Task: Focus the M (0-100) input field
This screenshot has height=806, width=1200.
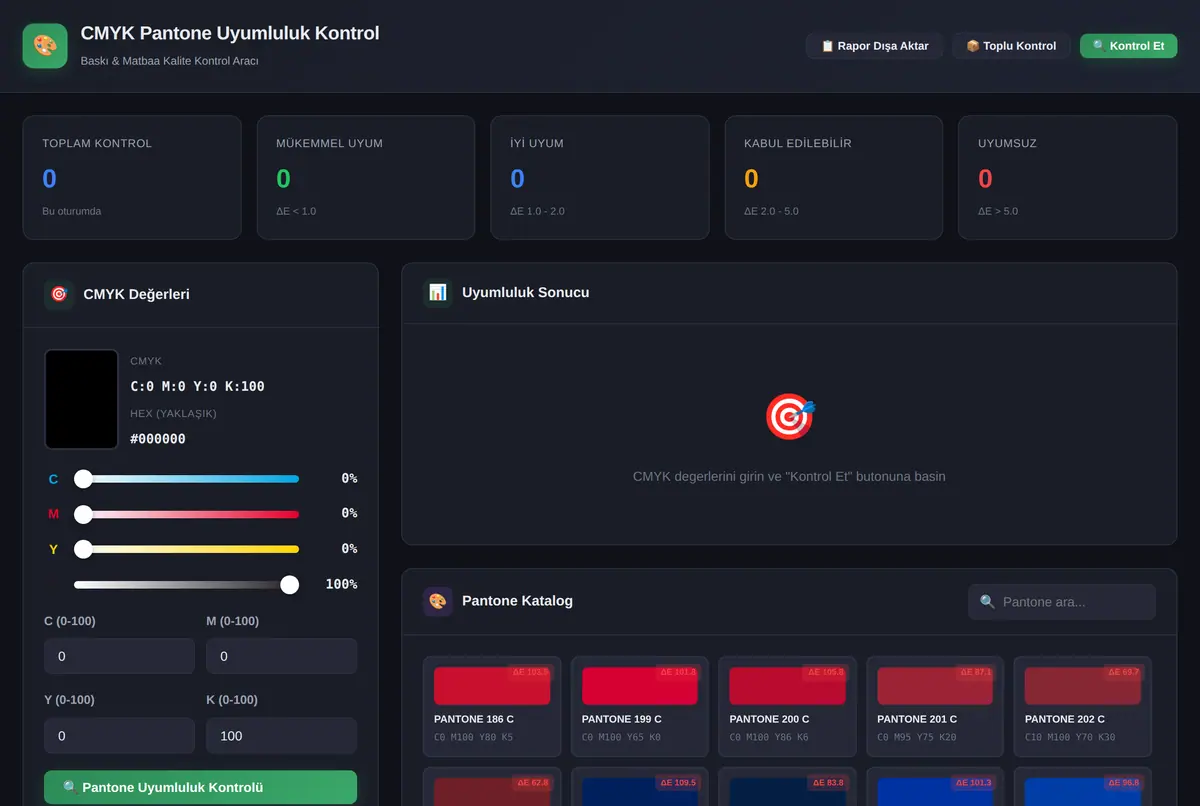Action: click(281, 656)
